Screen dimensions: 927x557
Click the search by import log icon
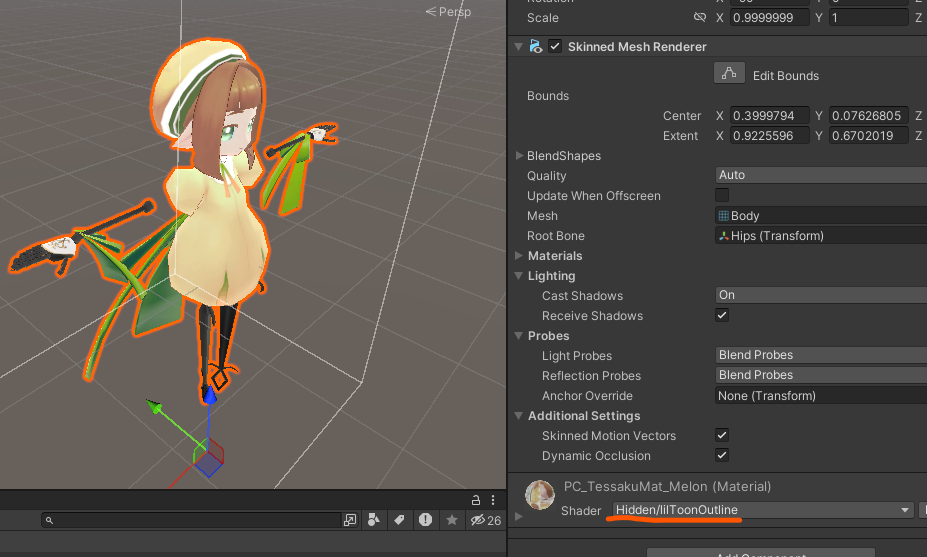click(425, 520)
